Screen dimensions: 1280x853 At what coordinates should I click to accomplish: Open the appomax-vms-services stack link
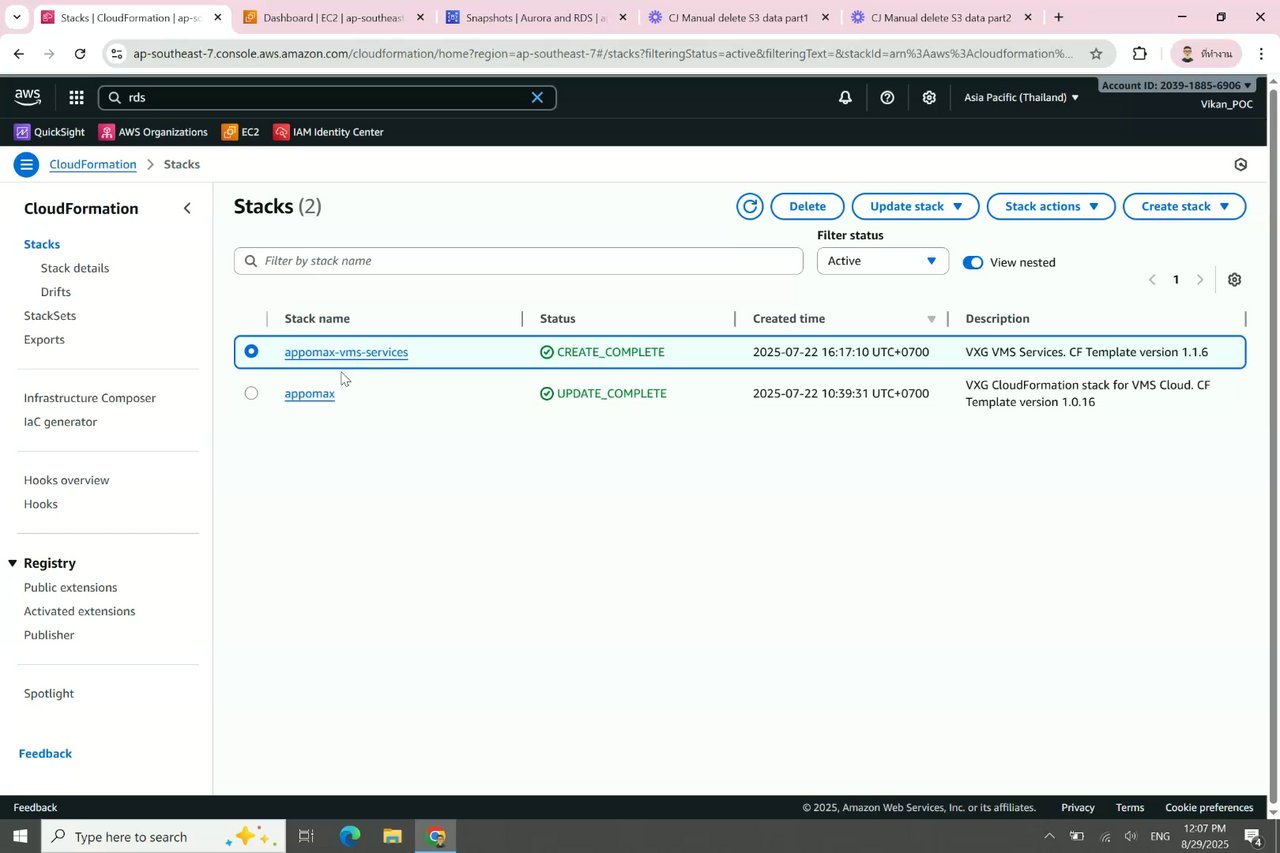[x=346, y=352]
